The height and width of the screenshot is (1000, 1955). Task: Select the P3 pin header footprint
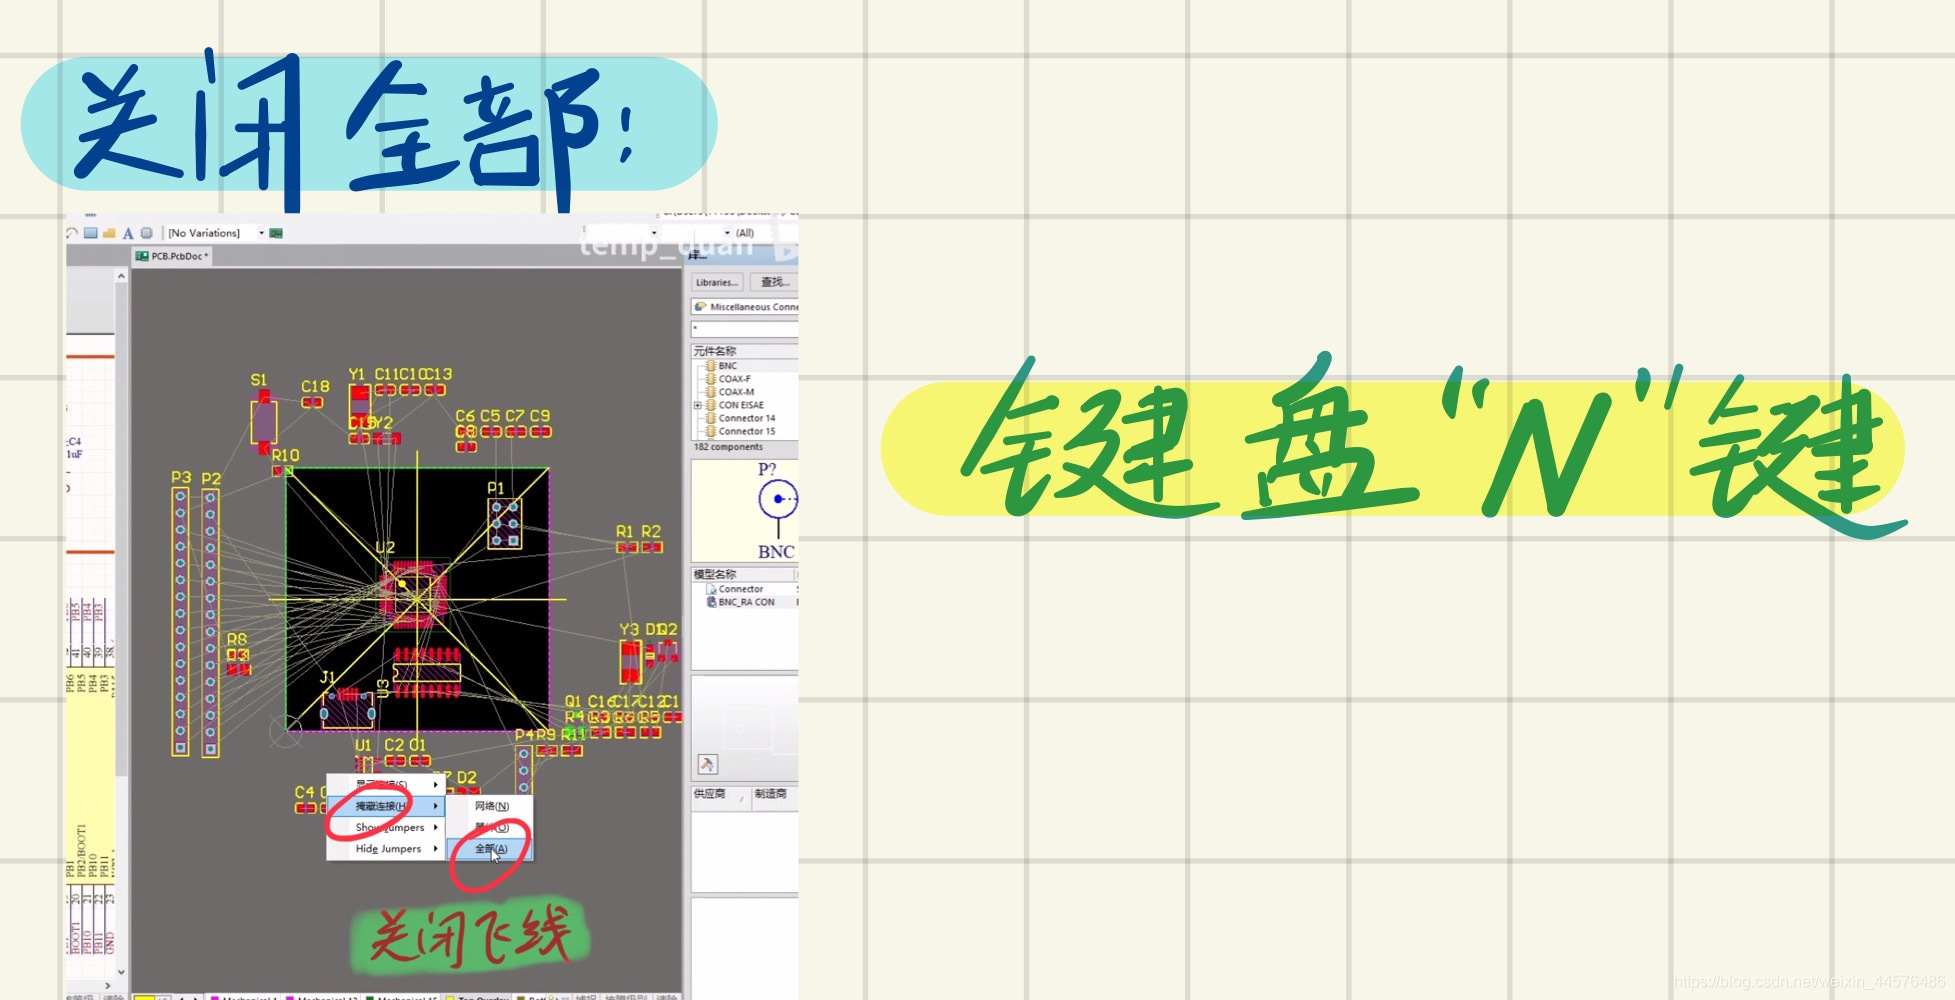180,621
